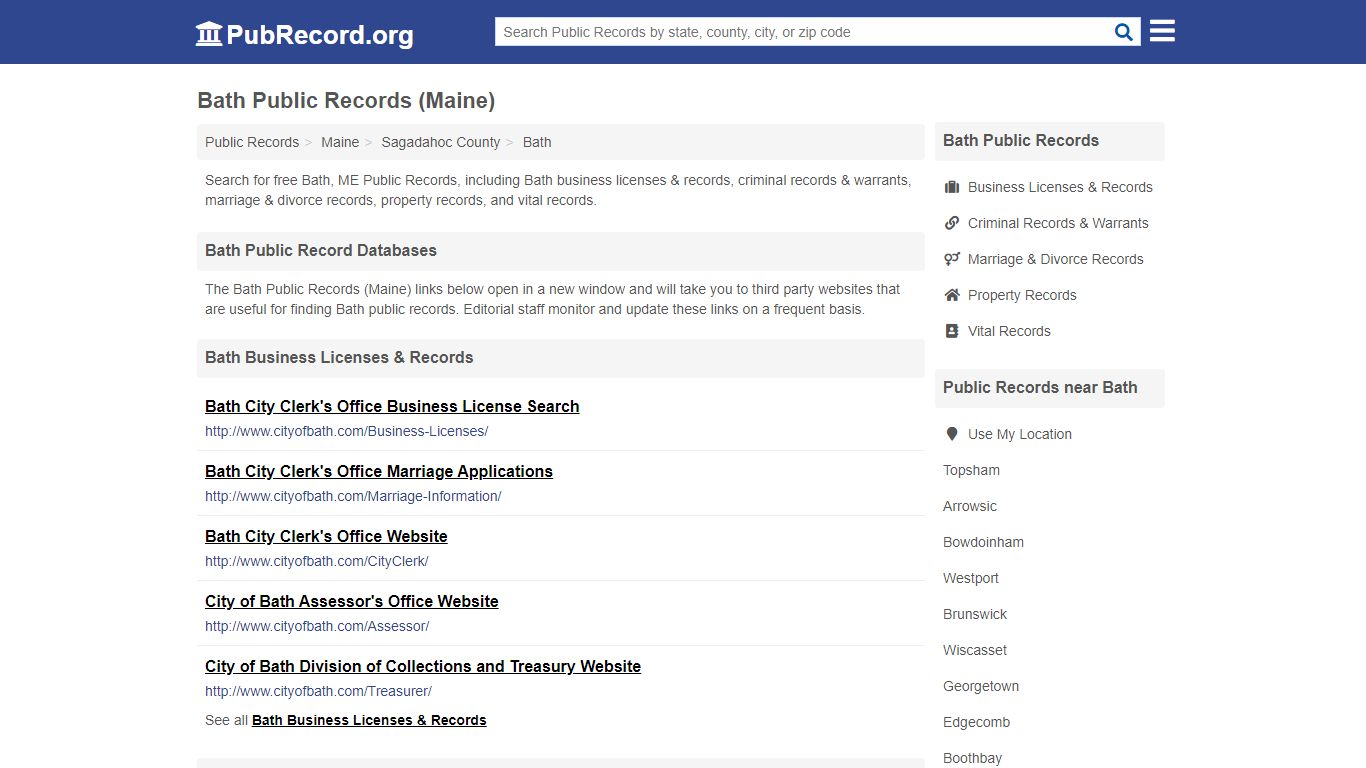1366x768 pixels.
Task: Click the house icon beside Property Records
Action: pos(952,295)
